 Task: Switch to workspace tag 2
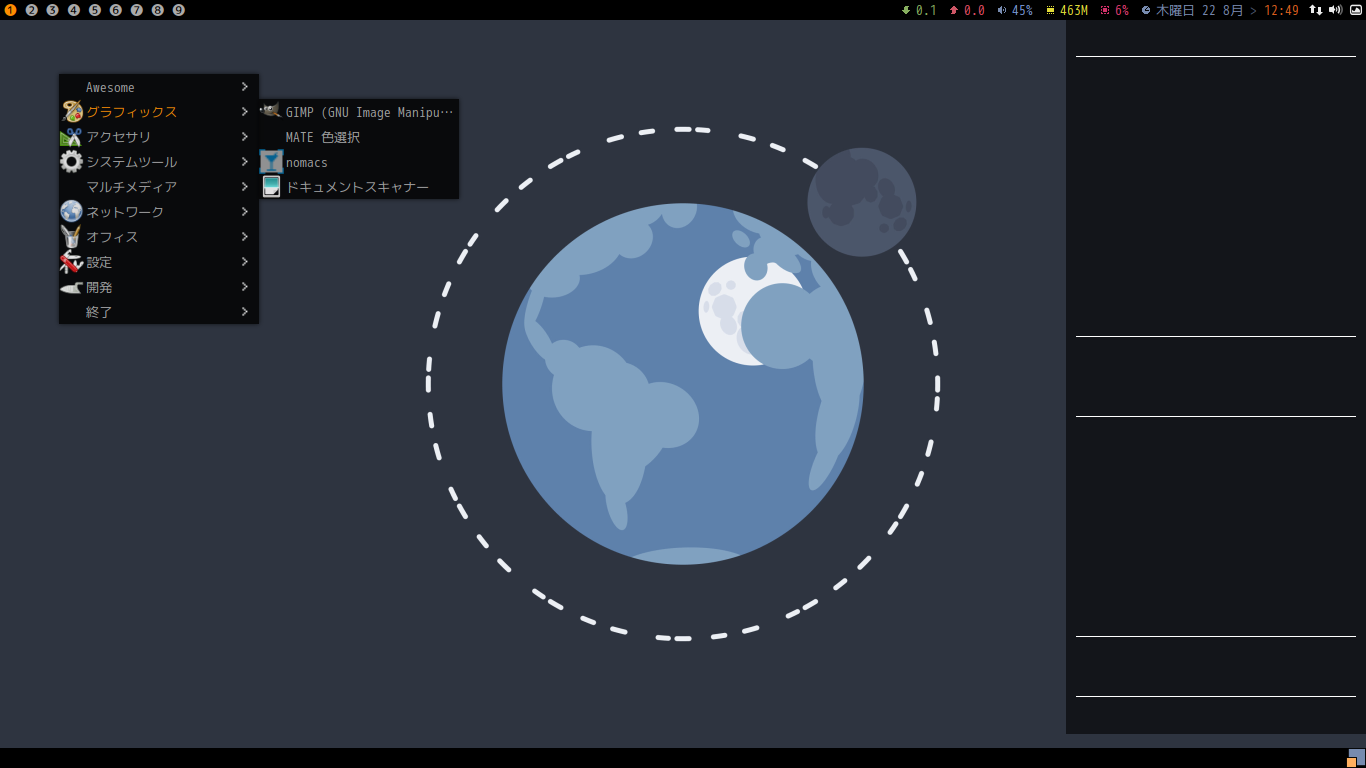[32, 10]
